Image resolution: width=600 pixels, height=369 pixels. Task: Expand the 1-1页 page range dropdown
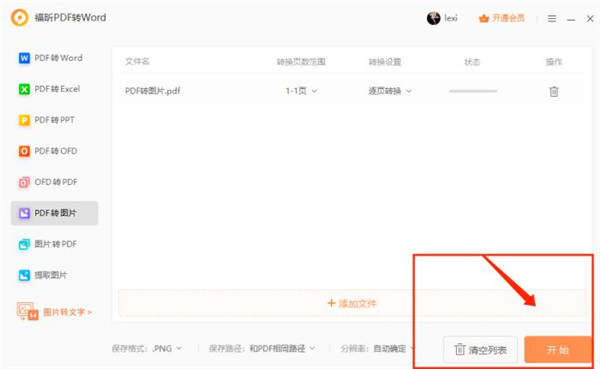coord(301,91)
